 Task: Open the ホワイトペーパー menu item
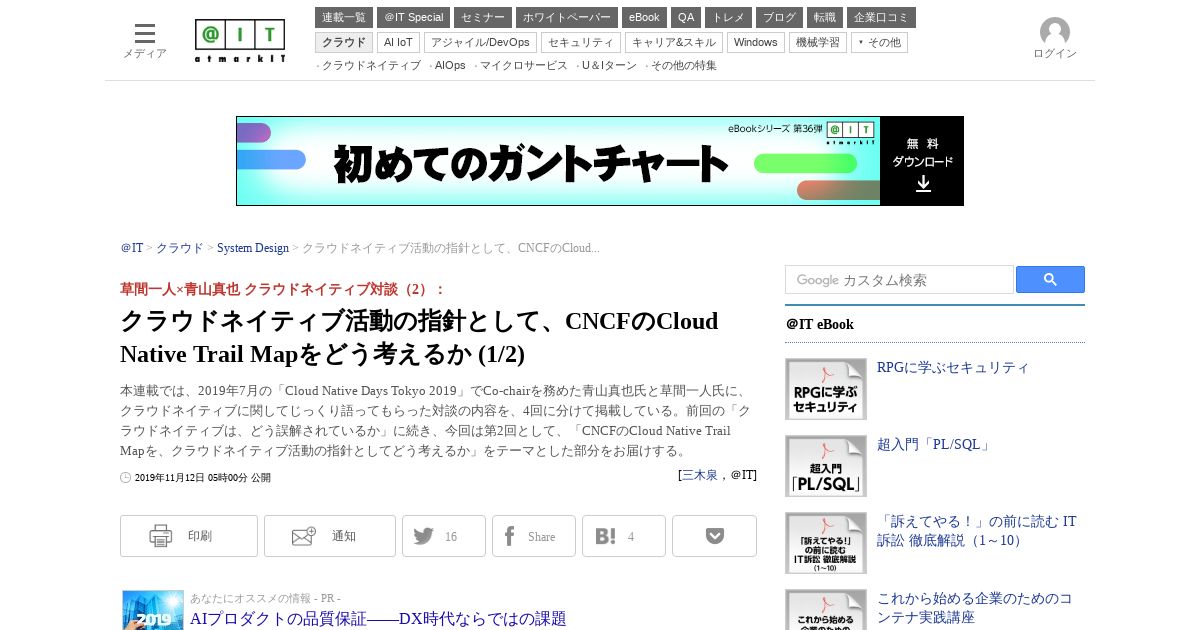click(567, 18)
